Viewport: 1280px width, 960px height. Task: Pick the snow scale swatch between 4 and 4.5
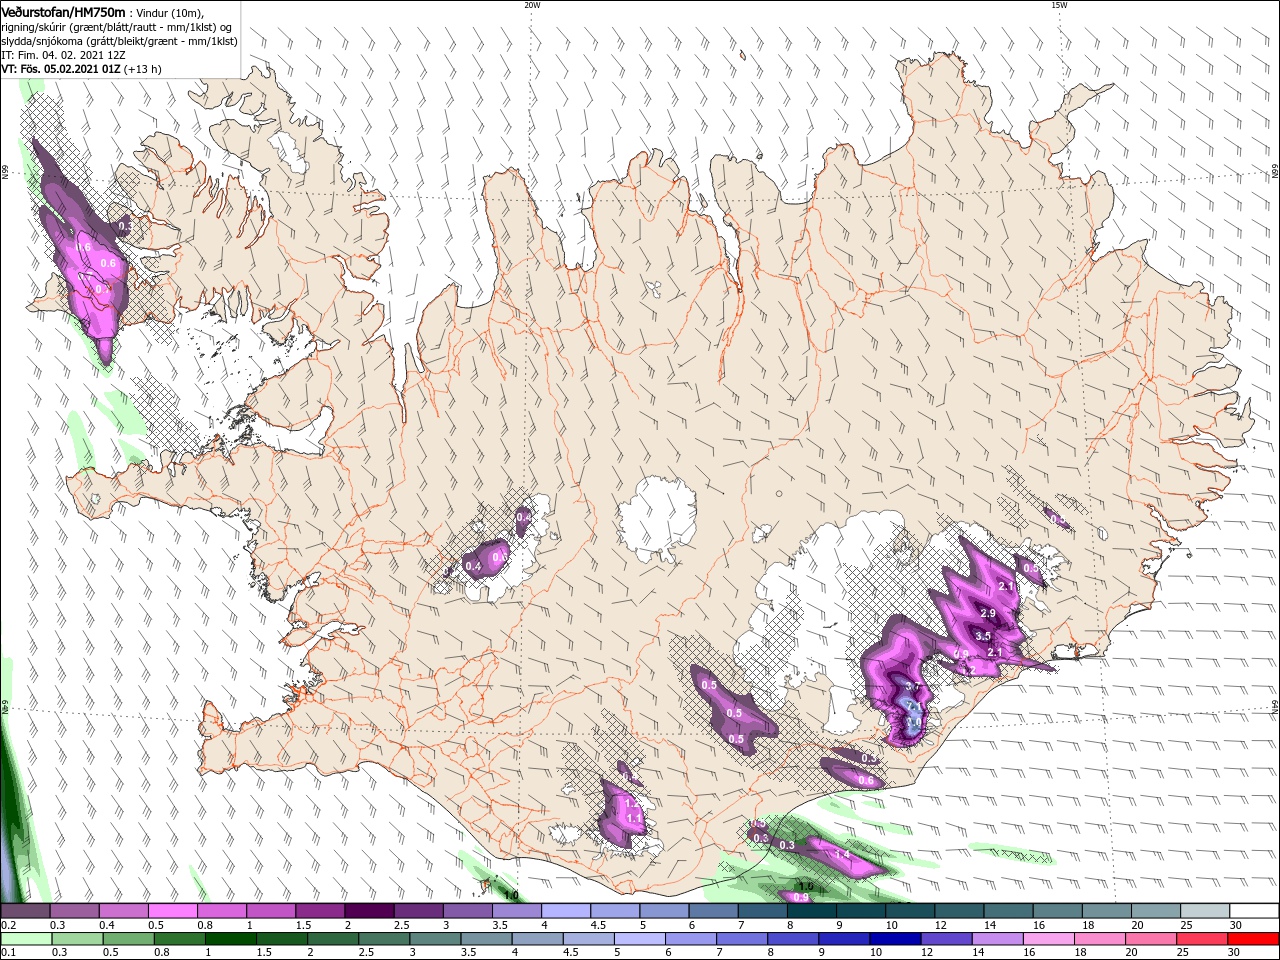[x=566, y=911]
